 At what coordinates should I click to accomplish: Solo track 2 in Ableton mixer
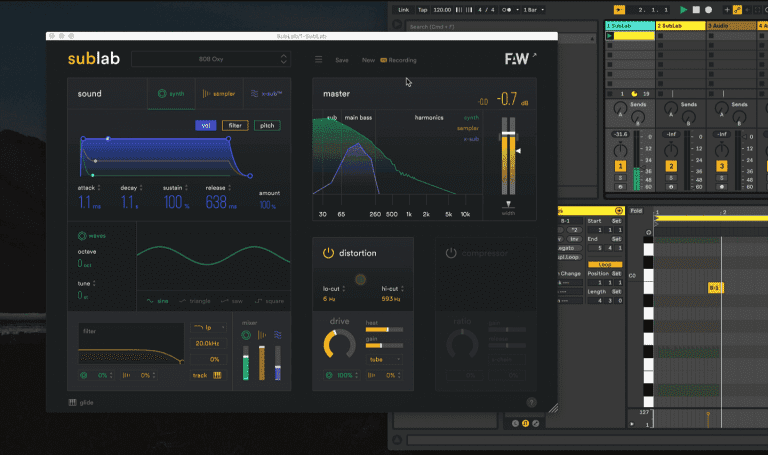click(x=671, y=178)
